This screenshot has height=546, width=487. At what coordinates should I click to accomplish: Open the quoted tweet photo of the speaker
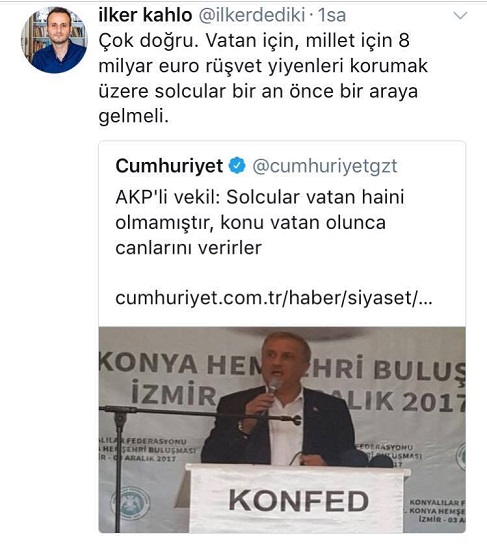pos(282,430)
